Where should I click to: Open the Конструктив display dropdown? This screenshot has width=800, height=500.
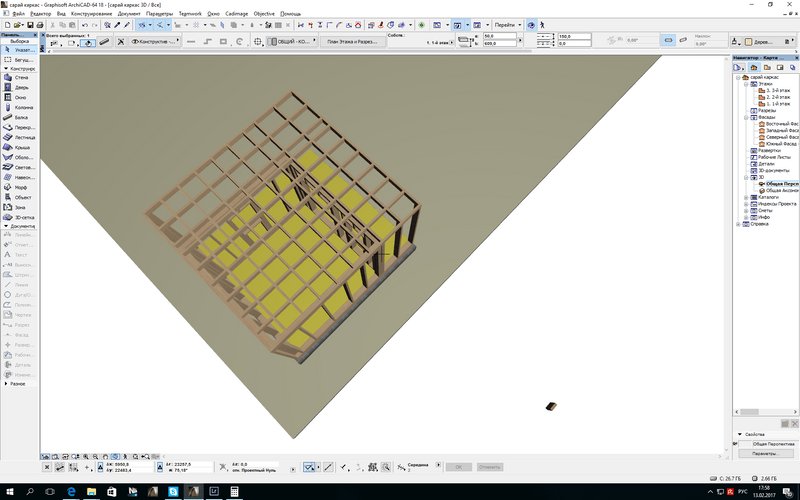click(156, 42)
